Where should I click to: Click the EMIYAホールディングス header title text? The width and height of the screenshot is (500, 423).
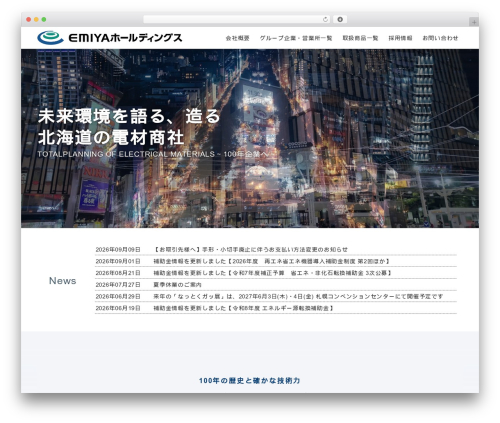[125, 38]
